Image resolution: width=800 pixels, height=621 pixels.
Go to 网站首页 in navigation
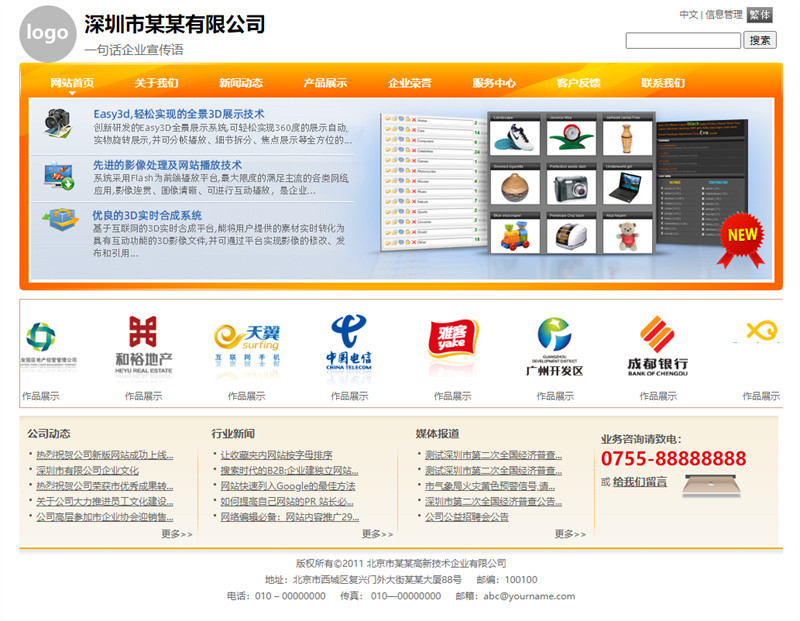pyautogui.click(x=72, y=83)
